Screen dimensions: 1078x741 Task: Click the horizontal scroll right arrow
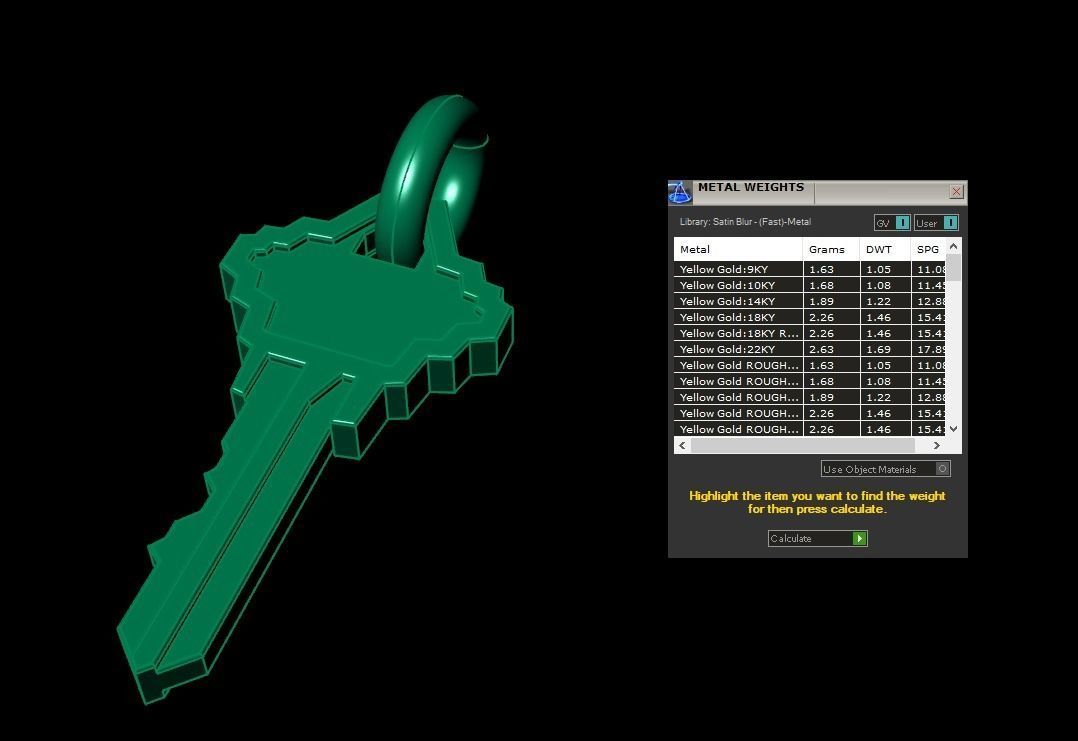click(936, 445)
